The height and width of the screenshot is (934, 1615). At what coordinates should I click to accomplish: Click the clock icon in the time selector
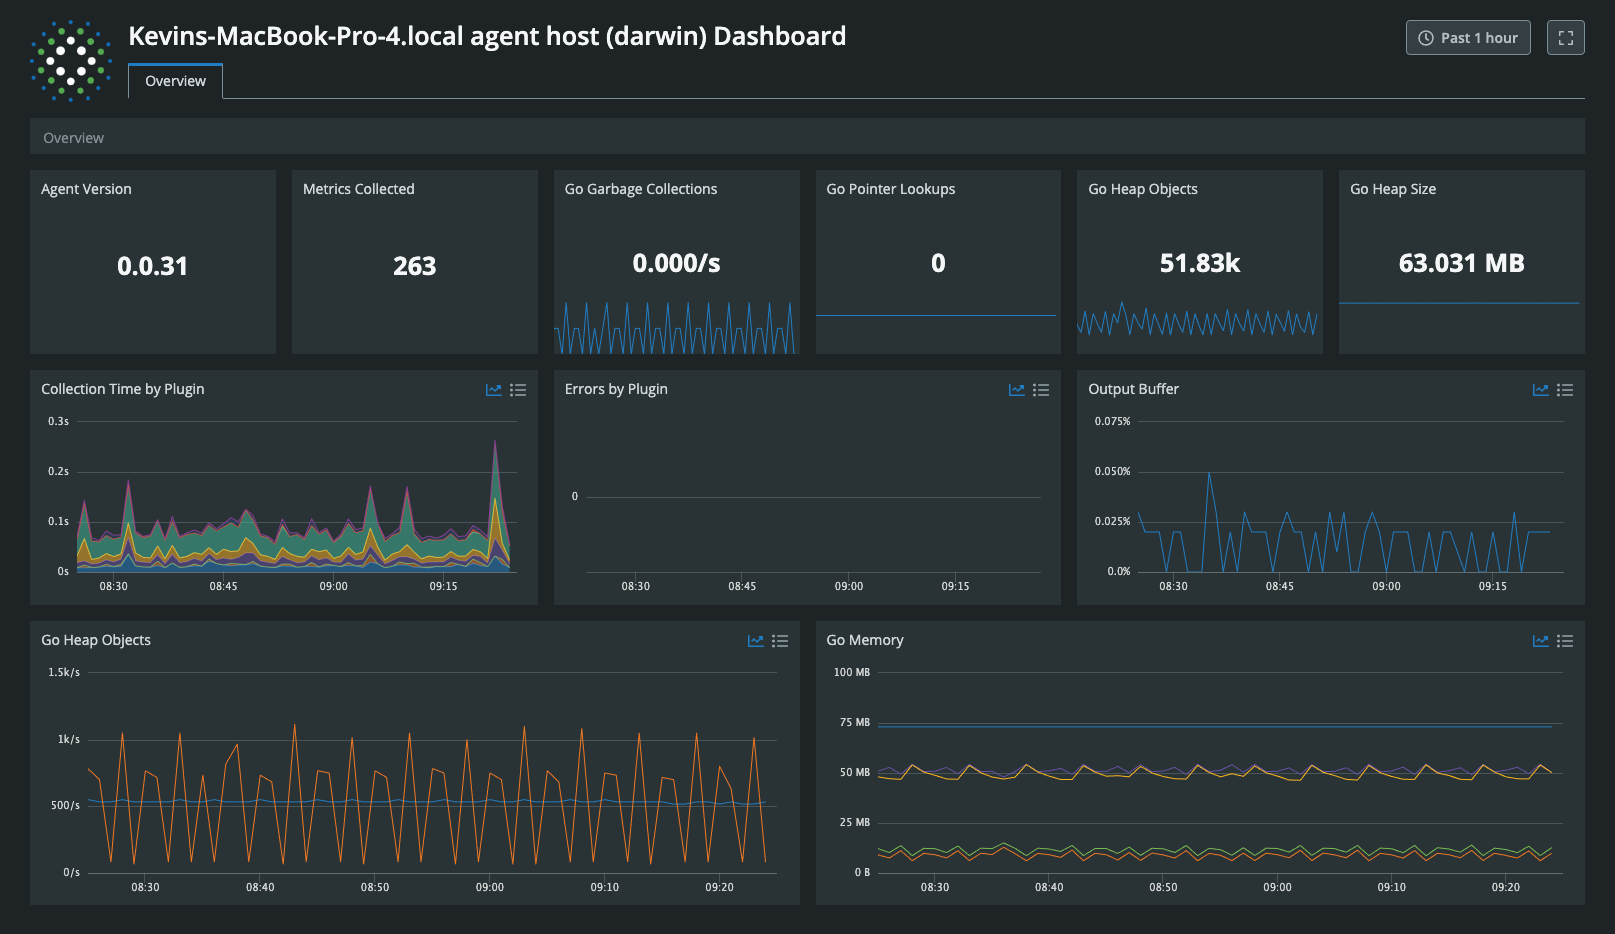point(1424,37)
